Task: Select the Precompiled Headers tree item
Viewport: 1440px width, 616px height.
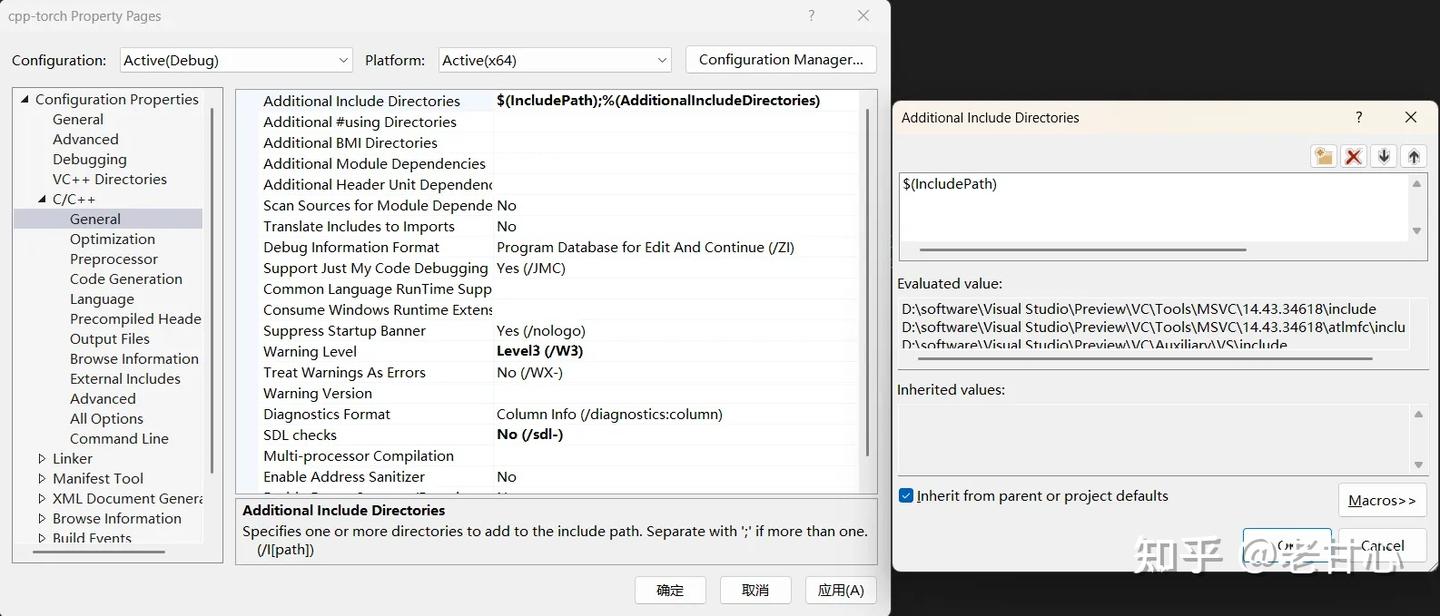Action: point(135,319)
